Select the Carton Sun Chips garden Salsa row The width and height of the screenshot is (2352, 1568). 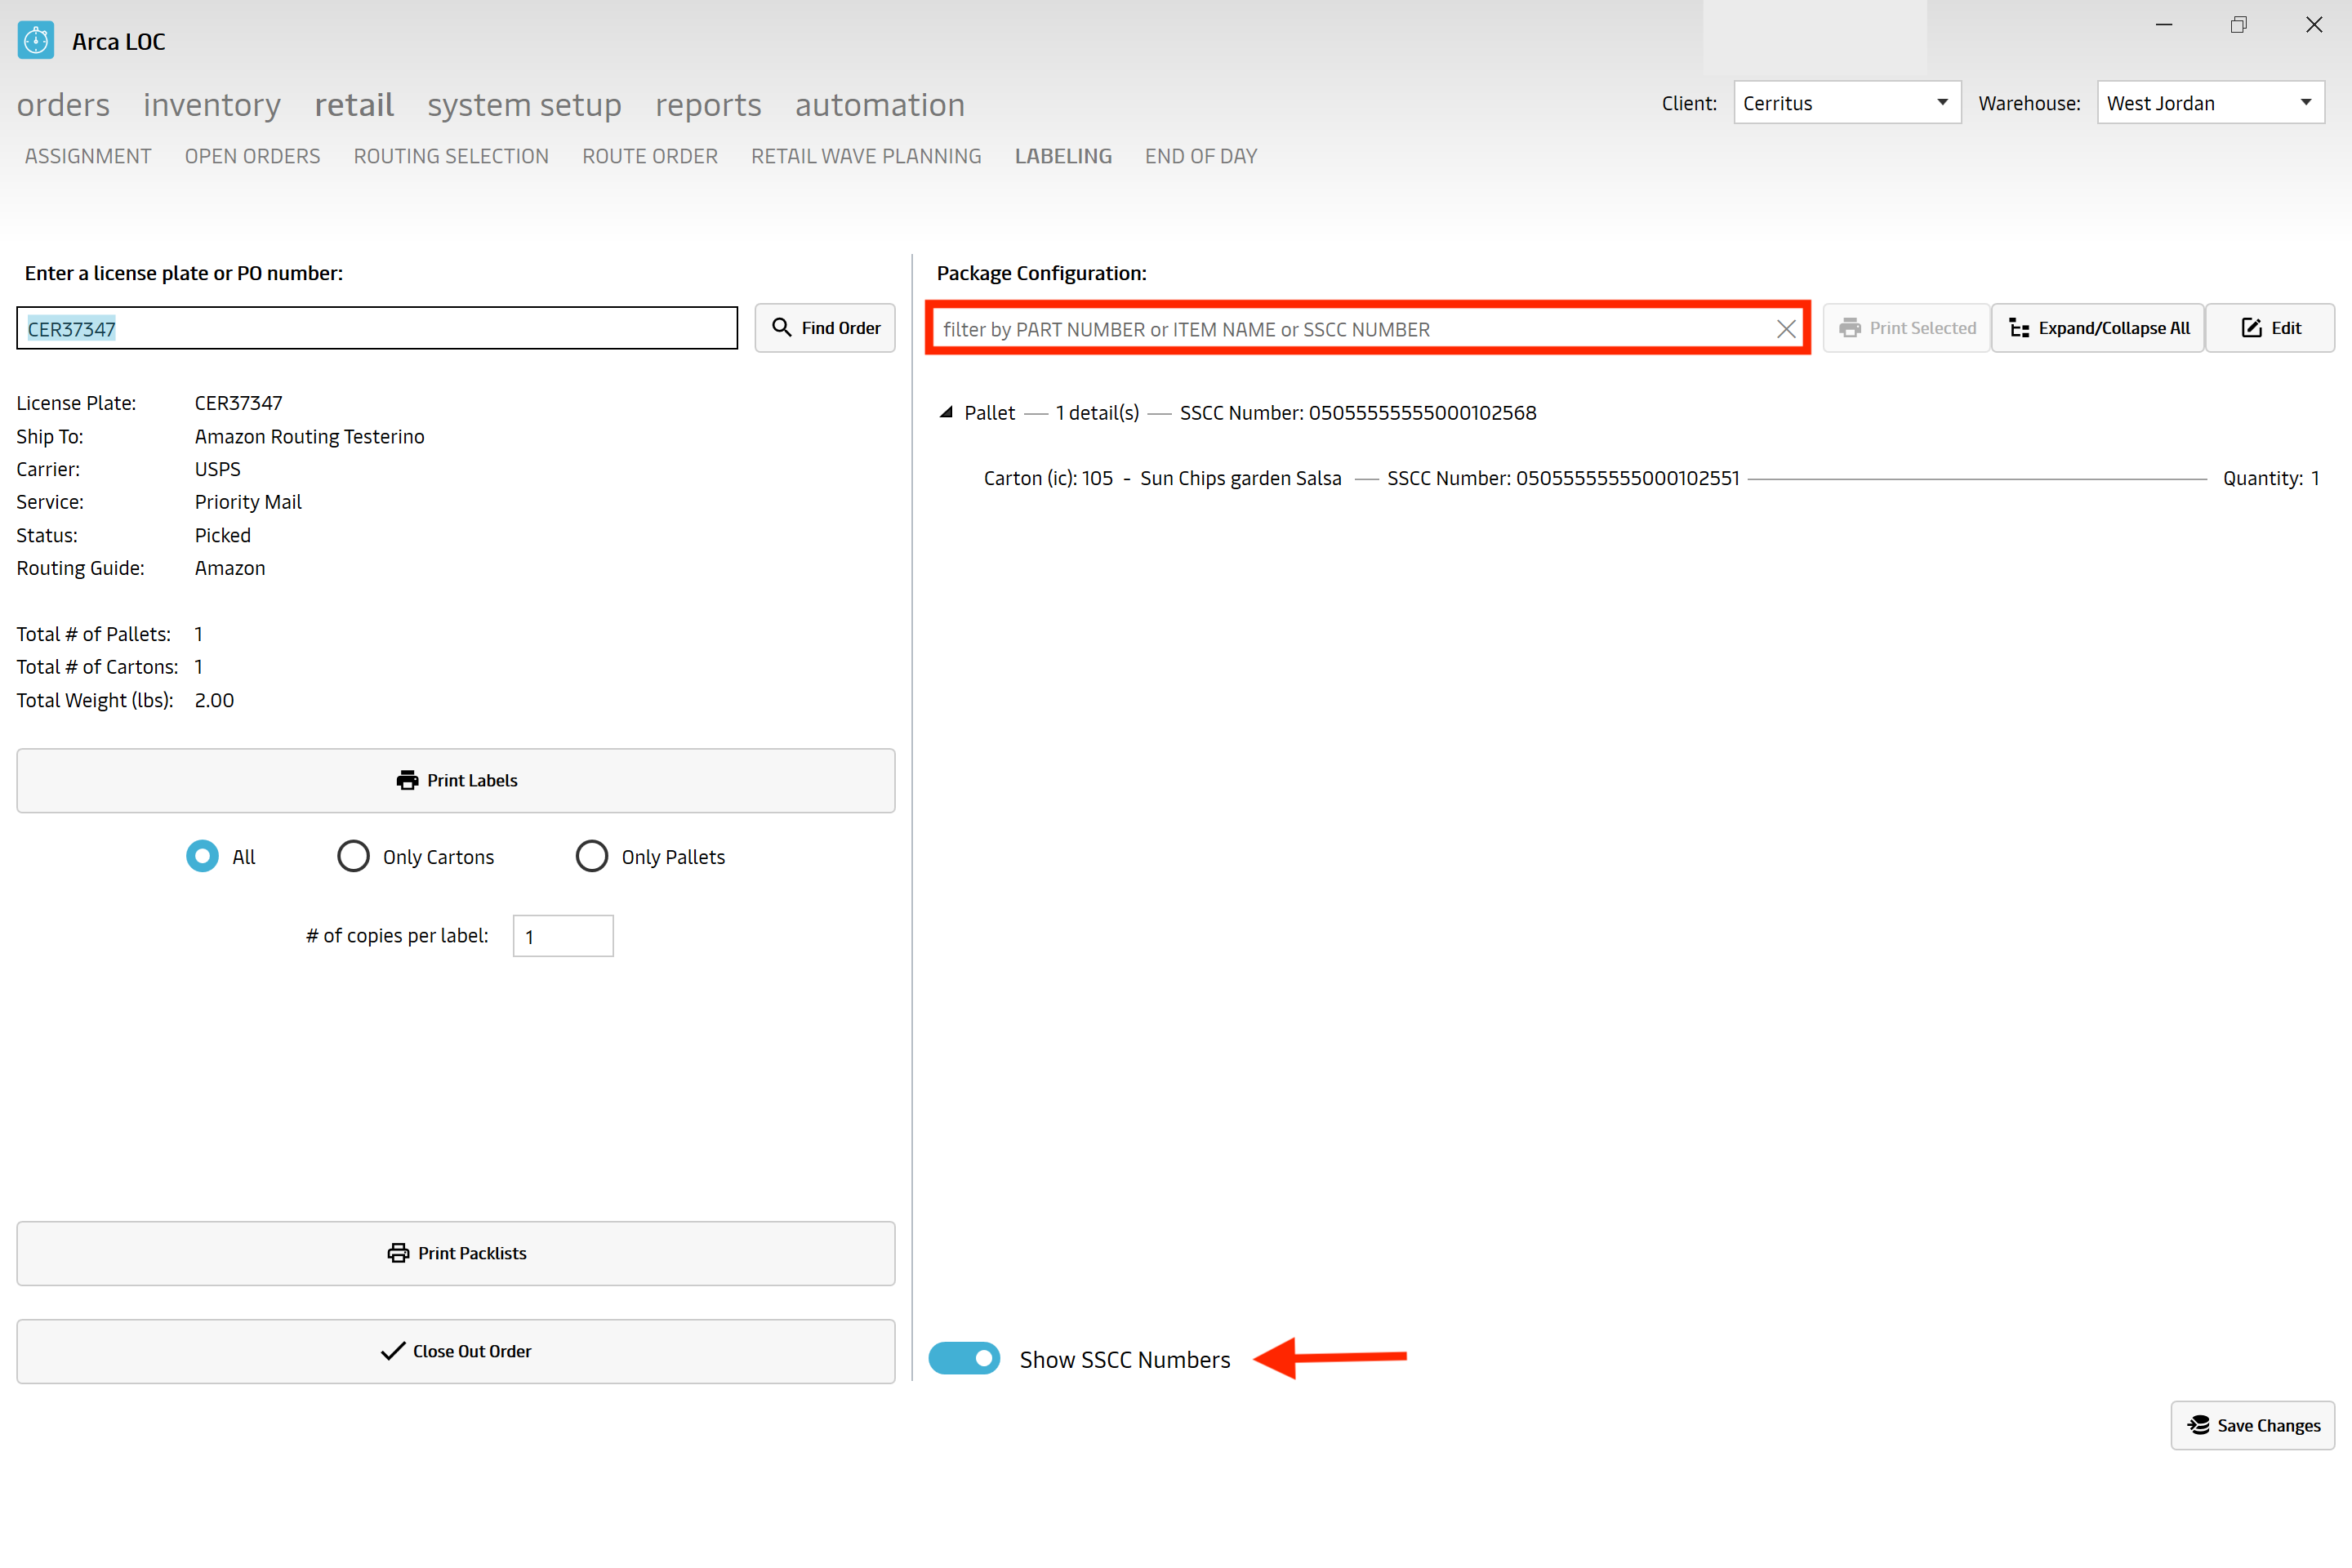click(1651, 478)
